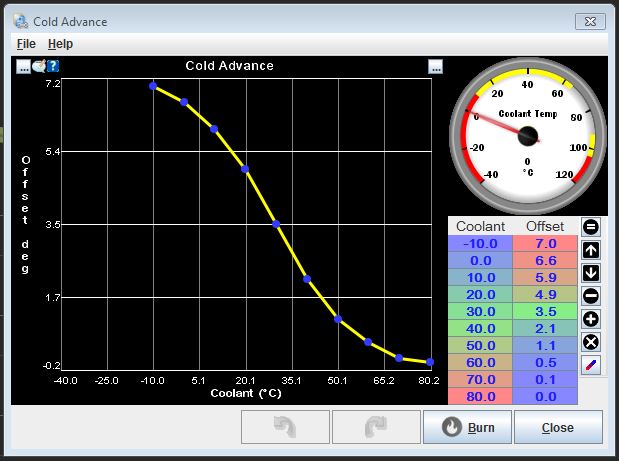Click the Burn button
This screenshot has width=619, height=461.
(467, 427)
